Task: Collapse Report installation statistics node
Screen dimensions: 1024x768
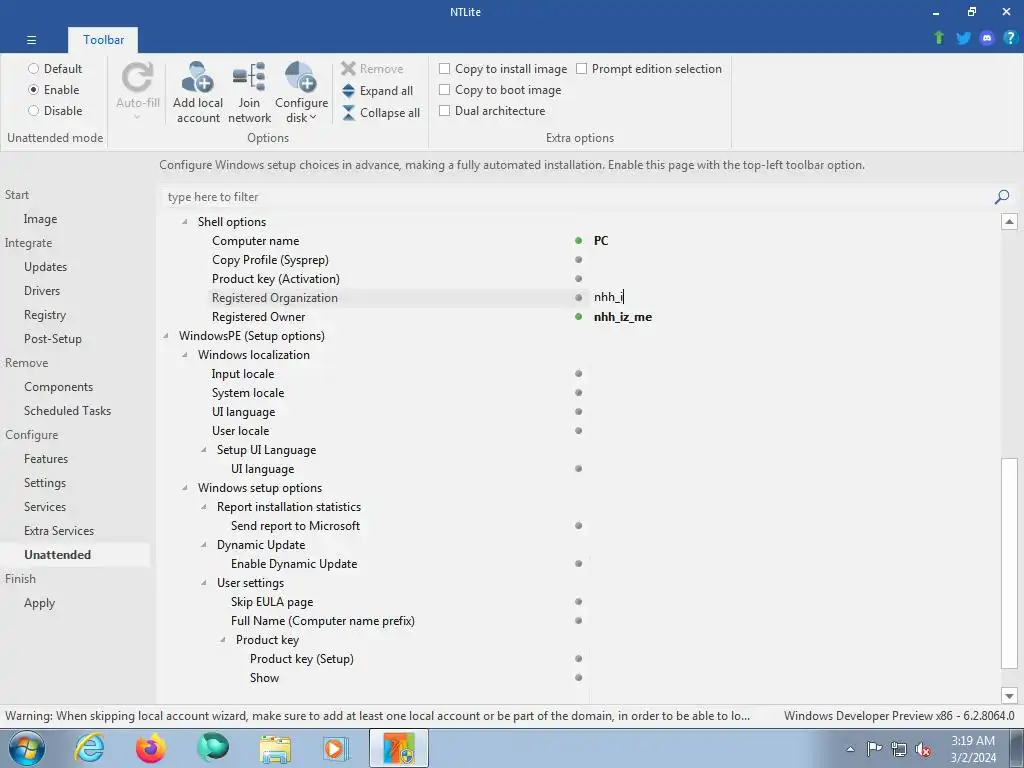Action: [x=204, y=507]
